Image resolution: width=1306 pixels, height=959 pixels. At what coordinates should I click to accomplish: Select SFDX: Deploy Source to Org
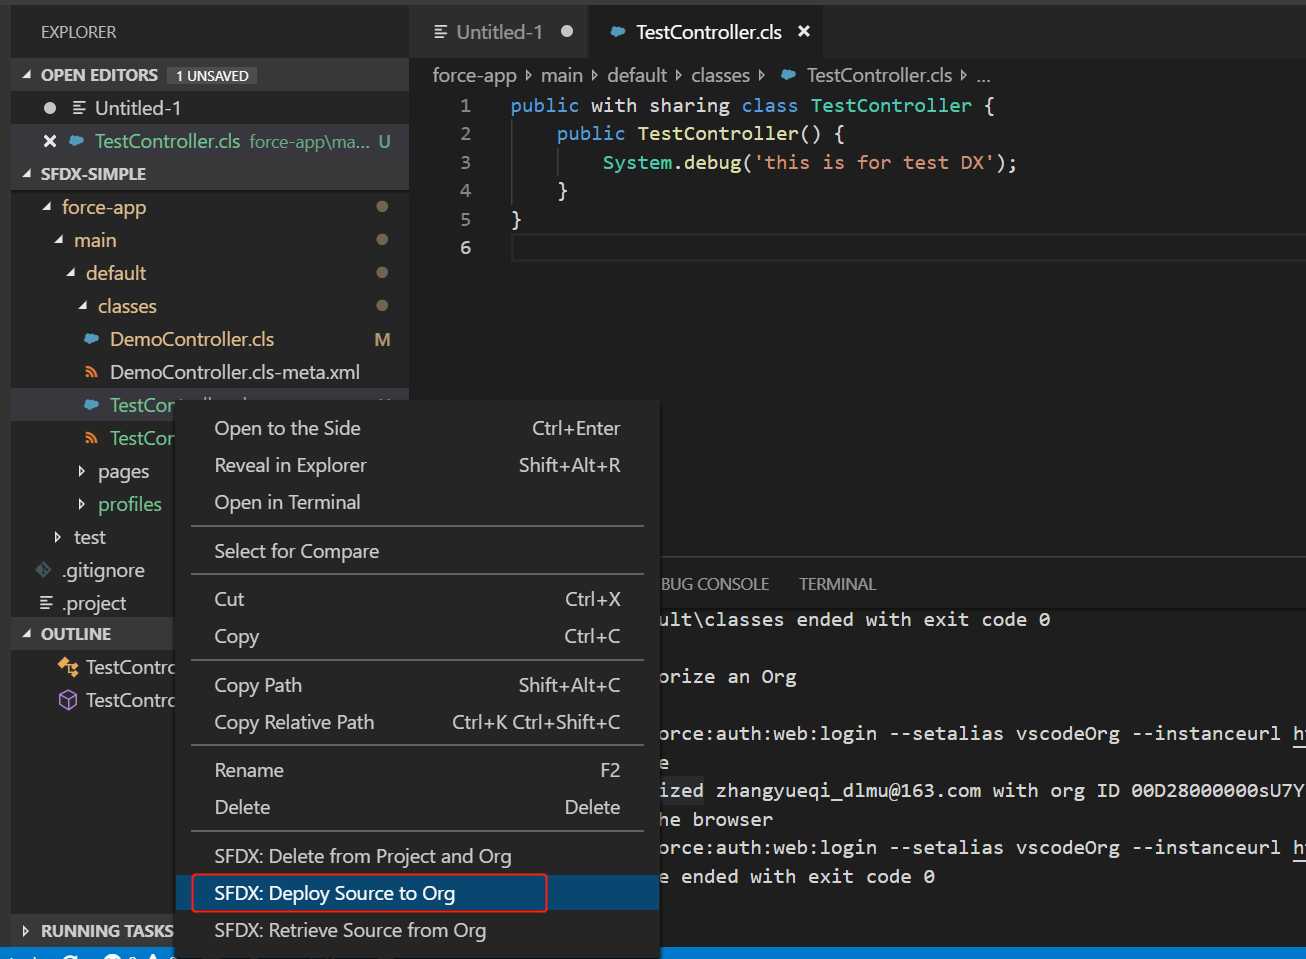(x=417, y=893)
